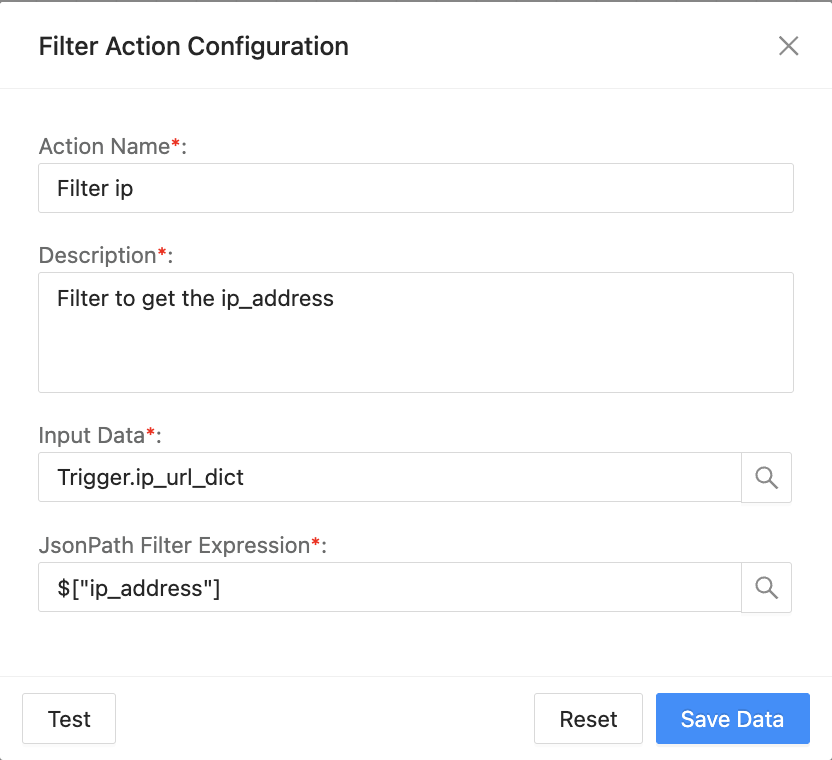
Task: Click the Action Name label
Action: (x=104, y=146)
